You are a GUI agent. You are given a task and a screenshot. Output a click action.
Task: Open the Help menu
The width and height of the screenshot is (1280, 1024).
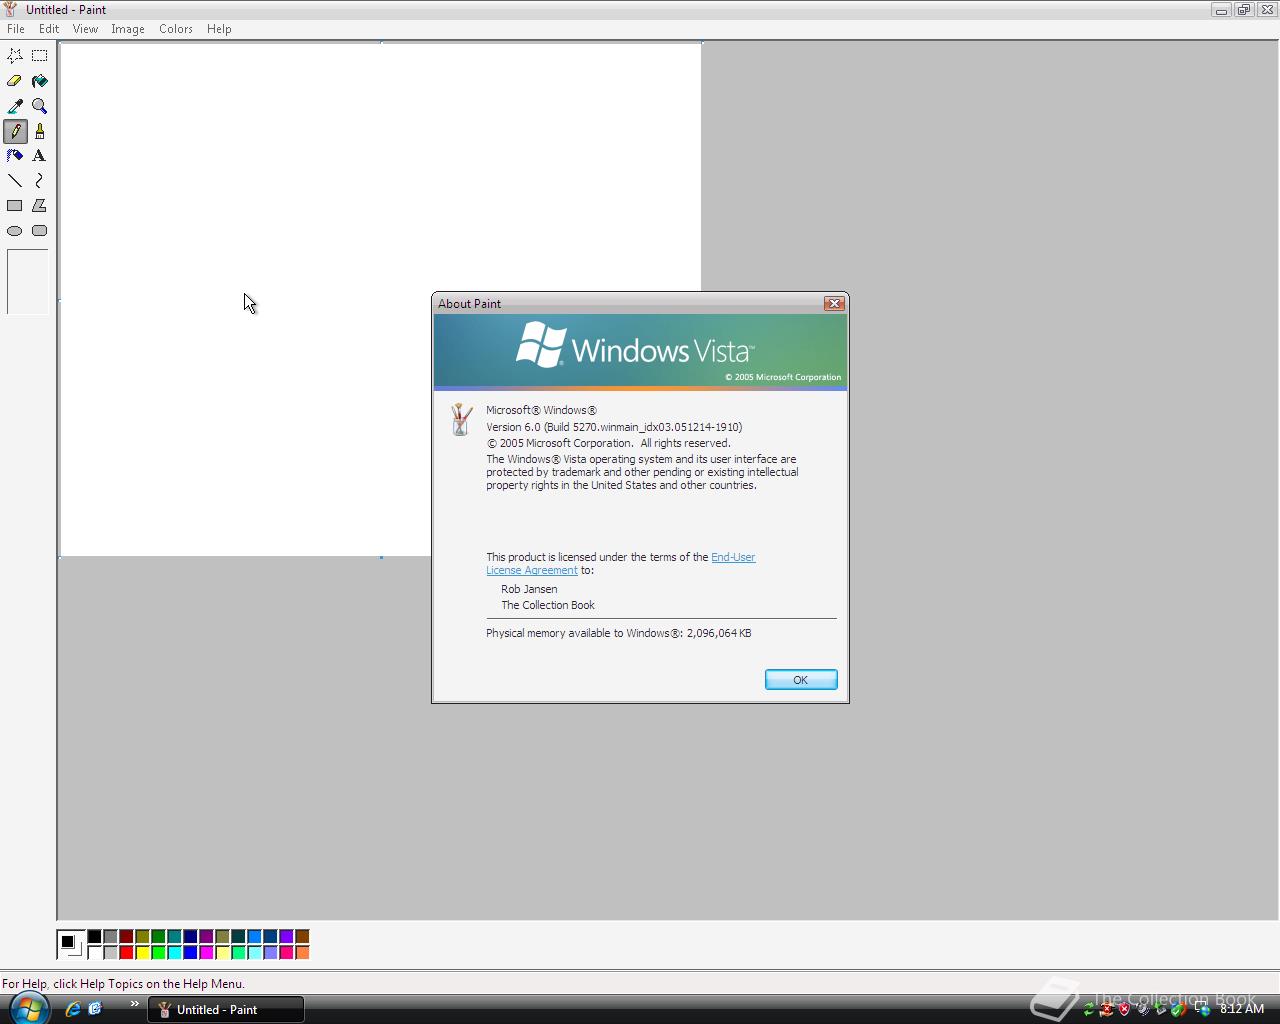219,29
